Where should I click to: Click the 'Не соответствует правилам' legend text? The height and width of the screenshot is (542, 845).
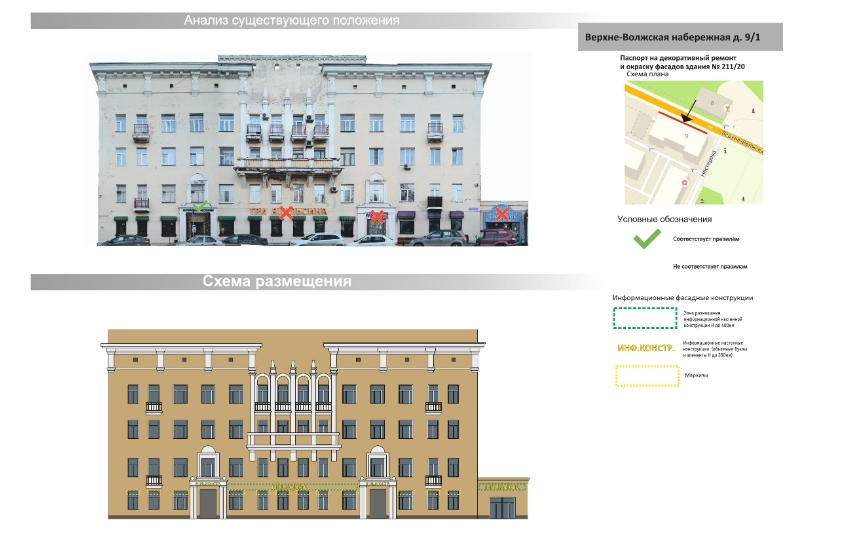710,267
